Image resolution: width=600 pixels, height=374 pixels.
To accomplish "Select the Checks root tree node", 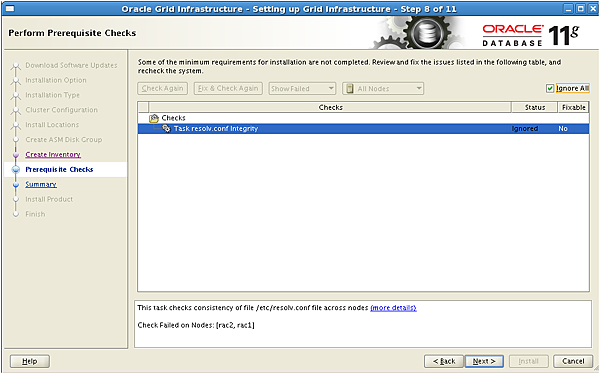I will 173,118.
